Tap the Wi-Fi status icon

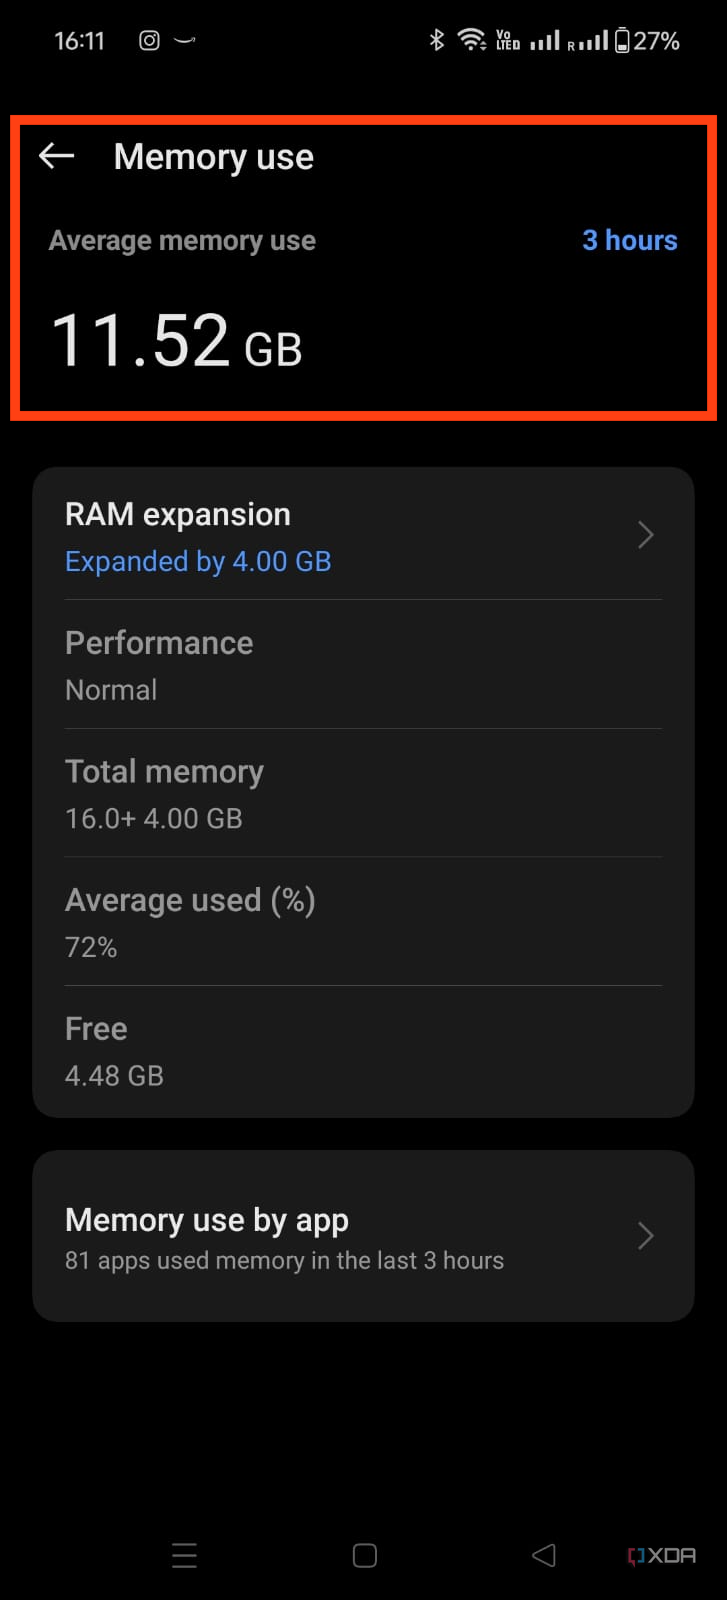470,40
